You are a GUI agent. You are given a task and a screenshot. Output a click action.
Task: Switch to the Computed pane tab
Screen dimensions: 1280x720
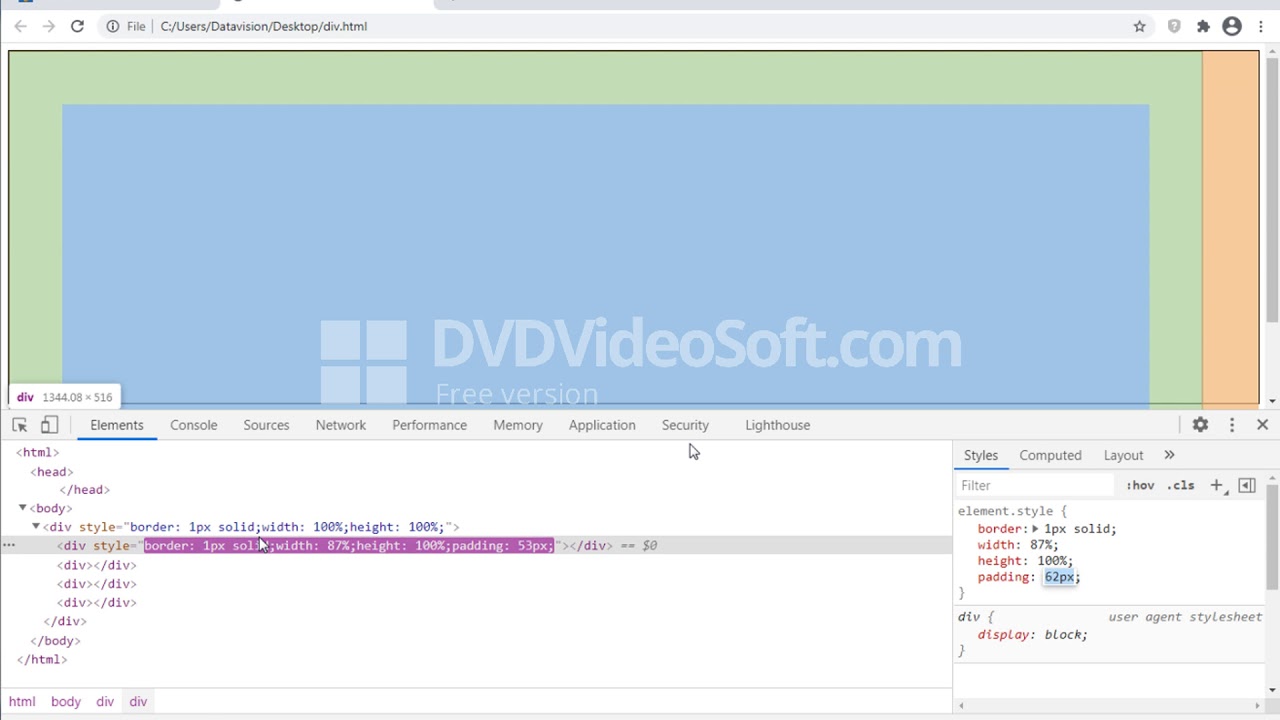(1050, 455)
